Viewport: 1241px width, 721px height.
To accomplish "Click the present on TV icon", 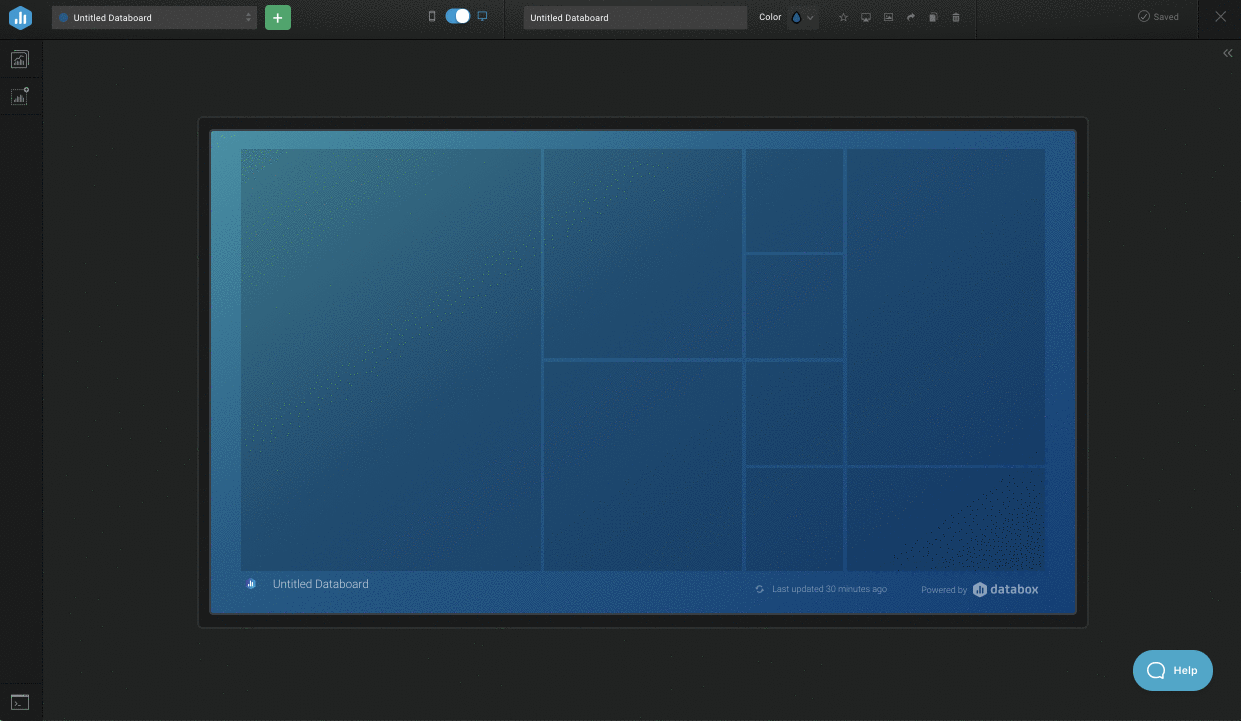I will pos(866,17).
